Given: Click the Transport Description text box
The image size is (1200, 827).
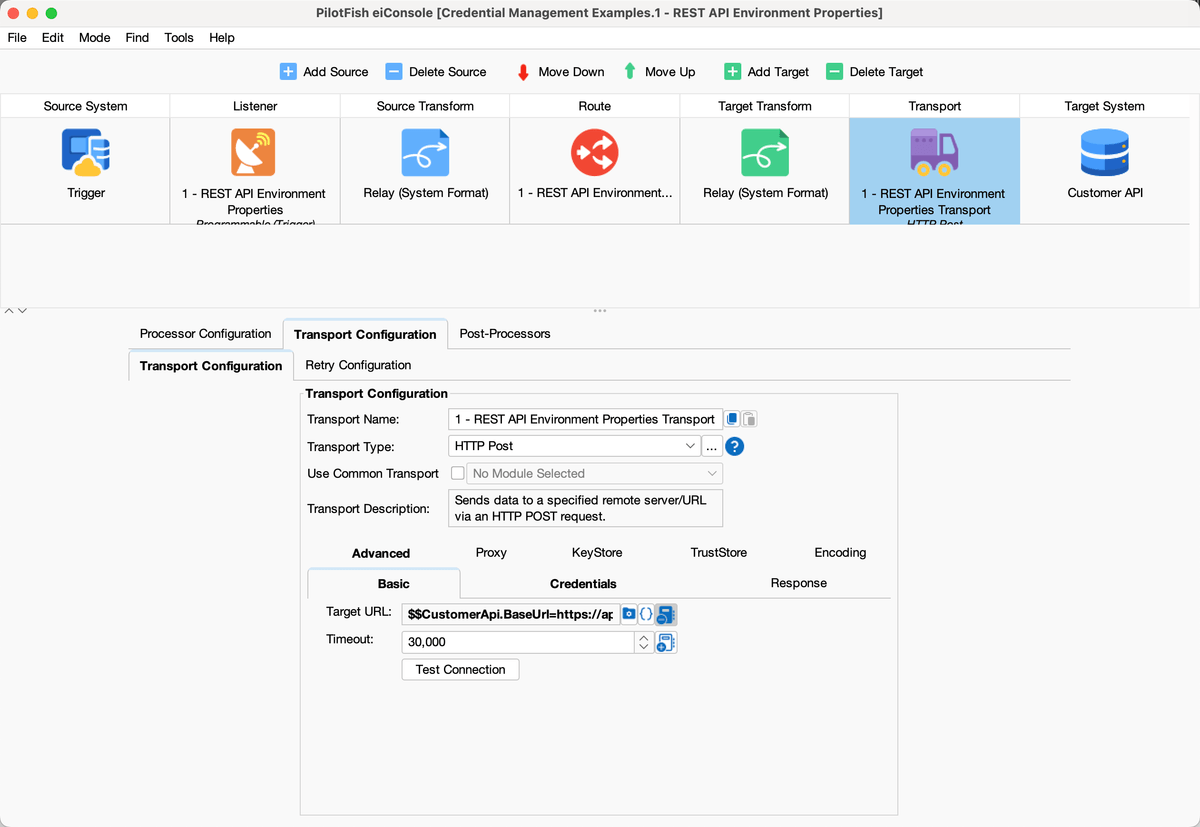Looking at the screenshot, I should [x=586, y=508].
